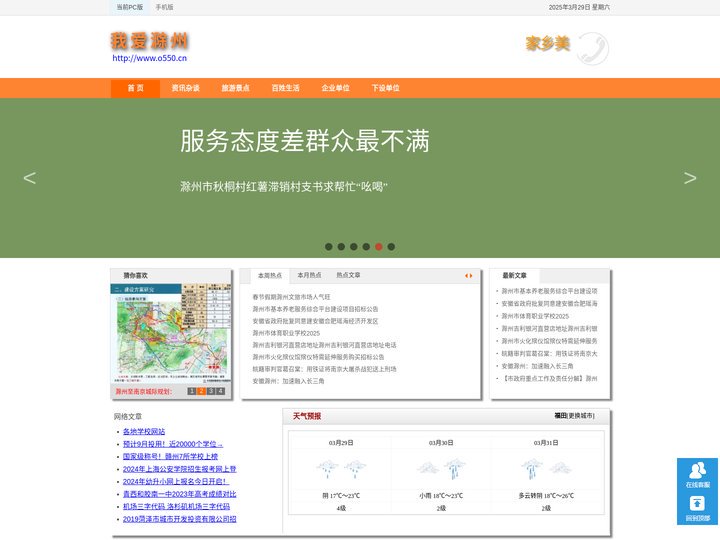Open link 预计9月投用！近20000个学位

click(173, 444)
